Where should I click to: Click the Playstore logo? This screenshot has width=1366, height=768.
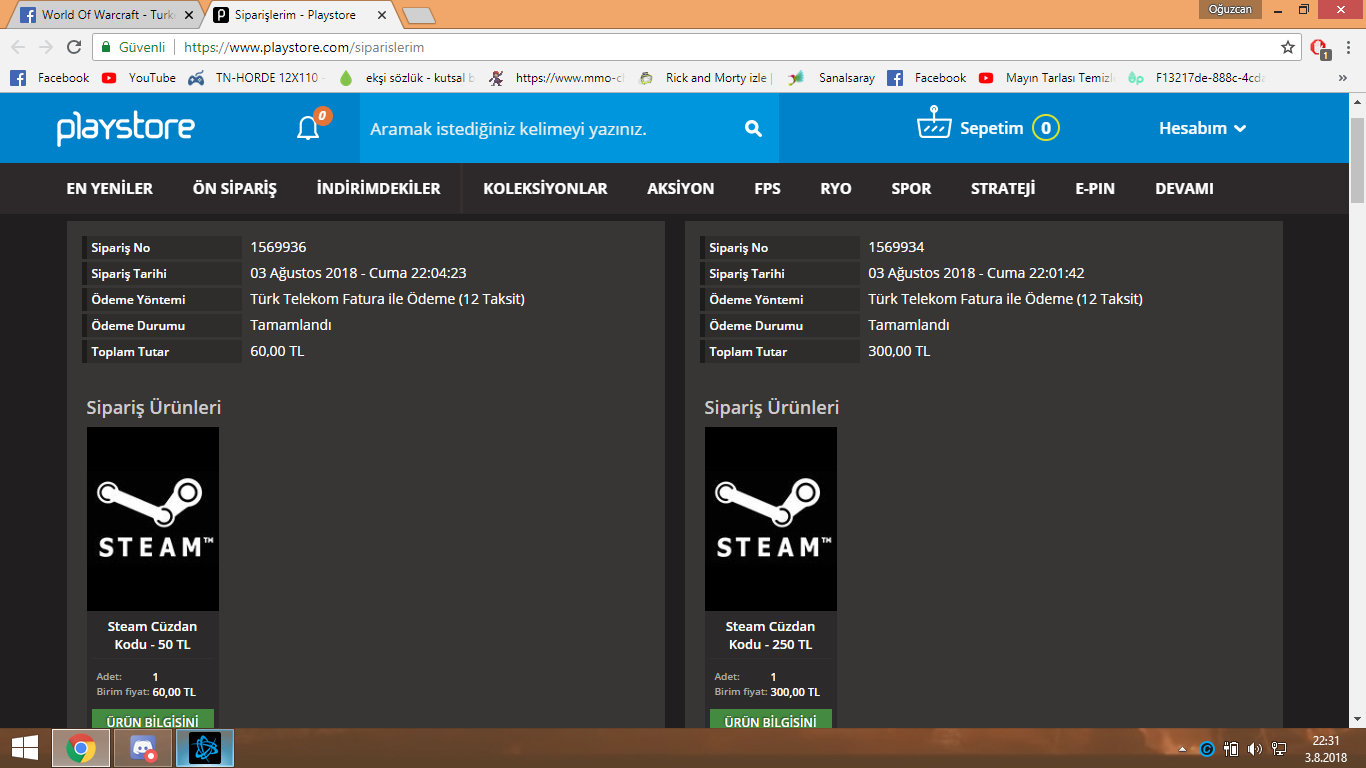(126, 129)
